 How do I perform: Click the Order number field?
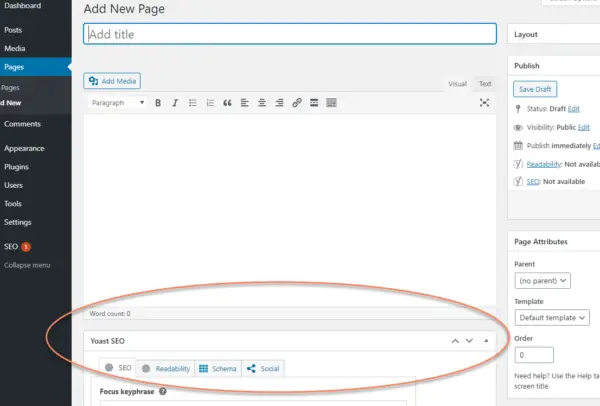tap(534, 355)
